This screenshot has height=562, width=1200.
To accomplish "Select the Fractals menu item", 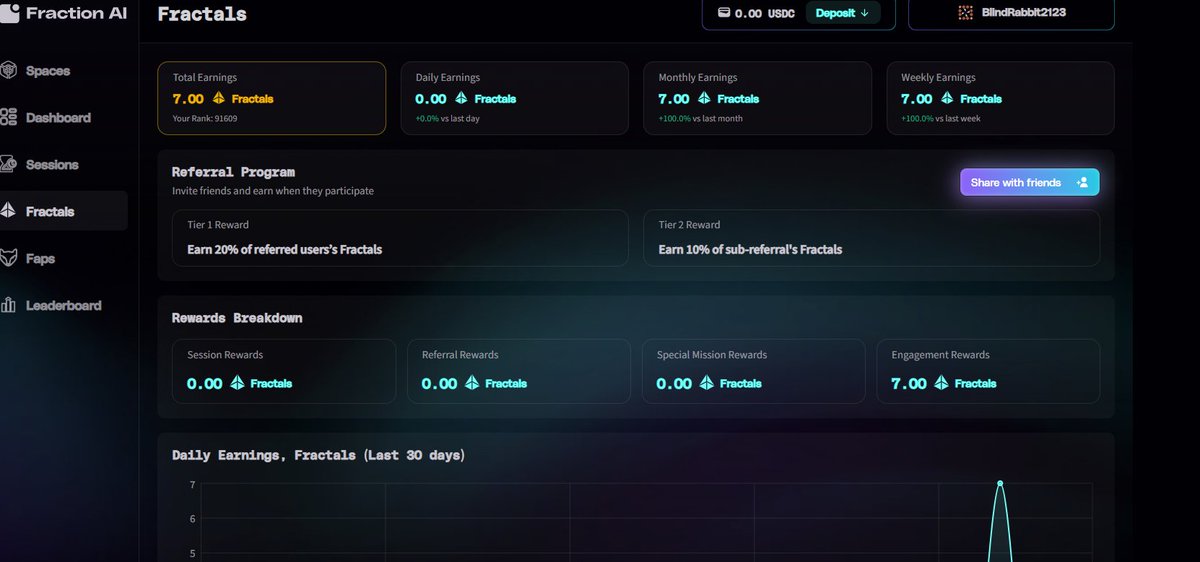I will pos(64,211).
